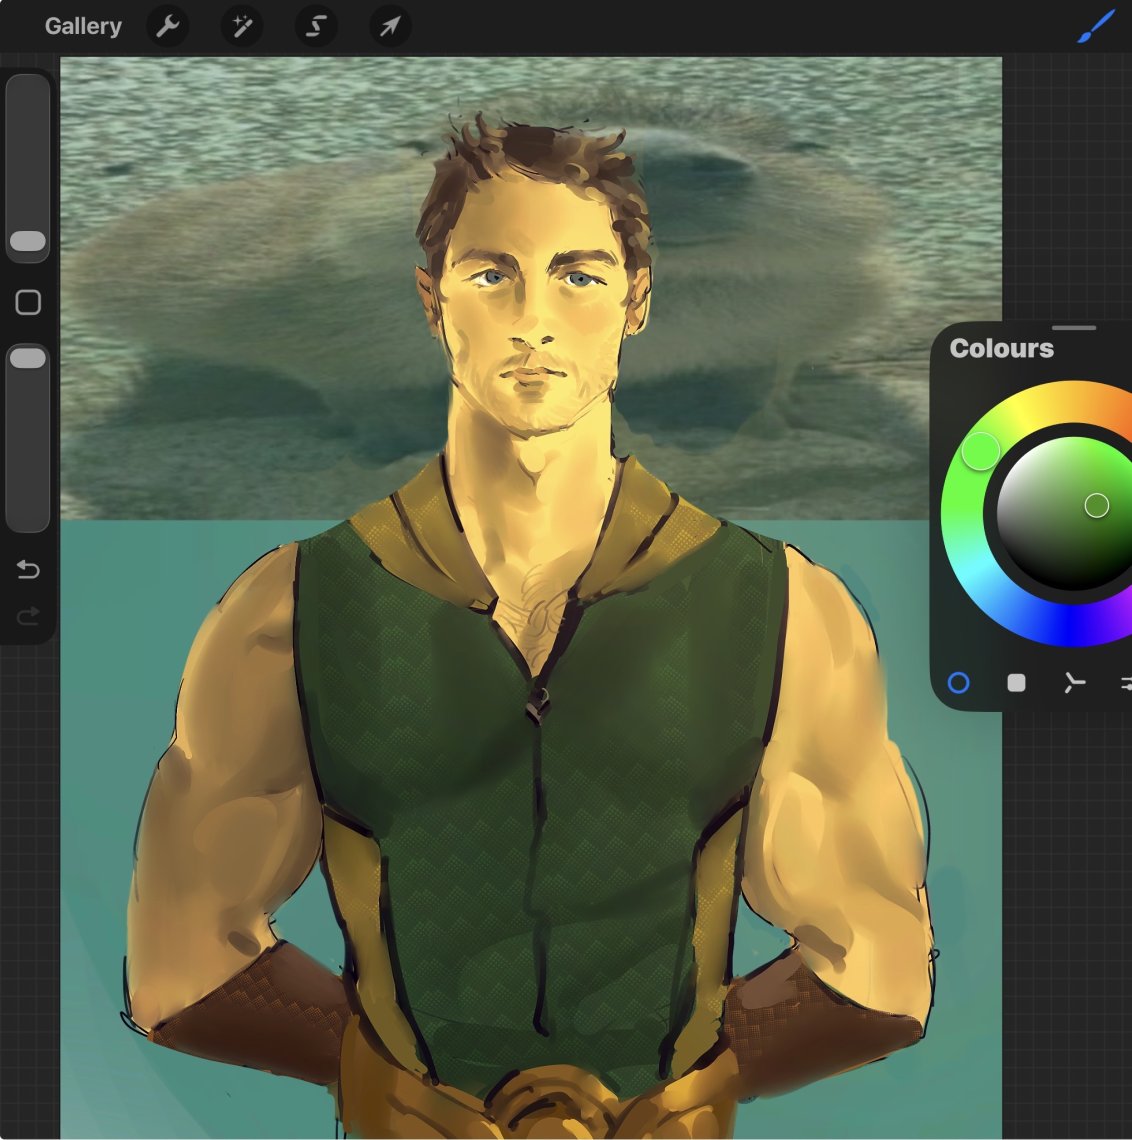Click the Colours panel title
This screenshot has height=1140, width=1132.
pos(1001,348)
